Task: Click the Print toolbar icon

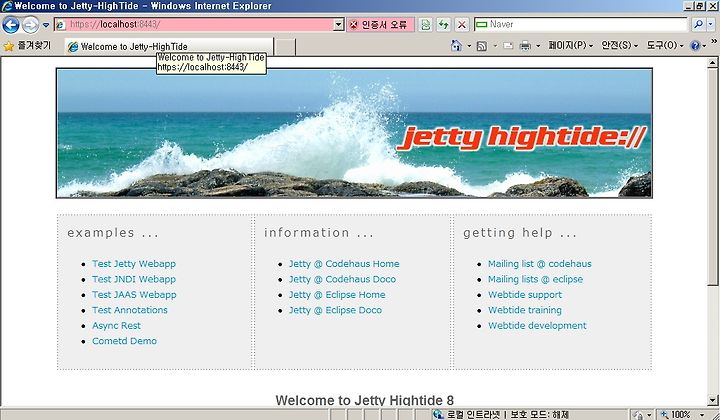Action: (525, 46)
